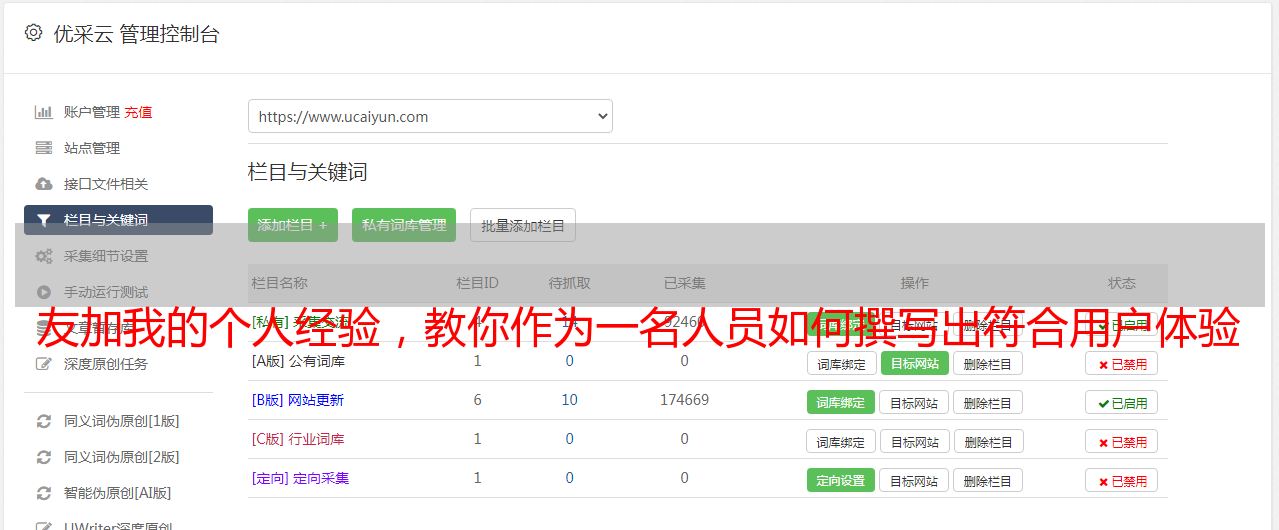Click the gears icon for 采集细节设置
This screenshot has height=530, width=1279.
coord(43,256)
